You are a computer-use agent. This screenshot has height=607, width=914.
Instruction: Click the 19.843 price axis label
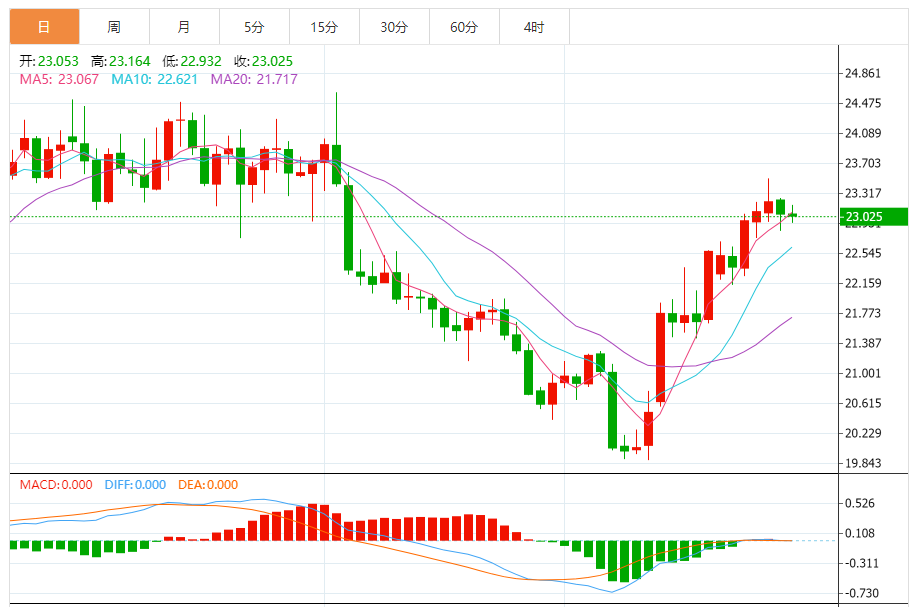click(863, 464)
